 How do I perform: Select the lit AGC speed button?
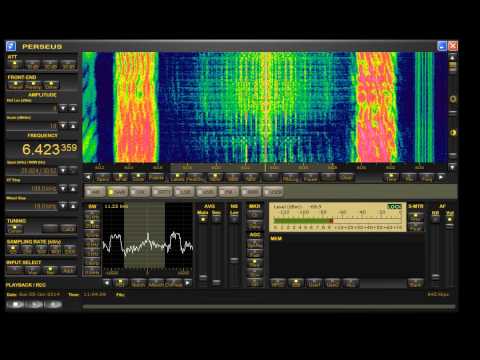[255, 263]
